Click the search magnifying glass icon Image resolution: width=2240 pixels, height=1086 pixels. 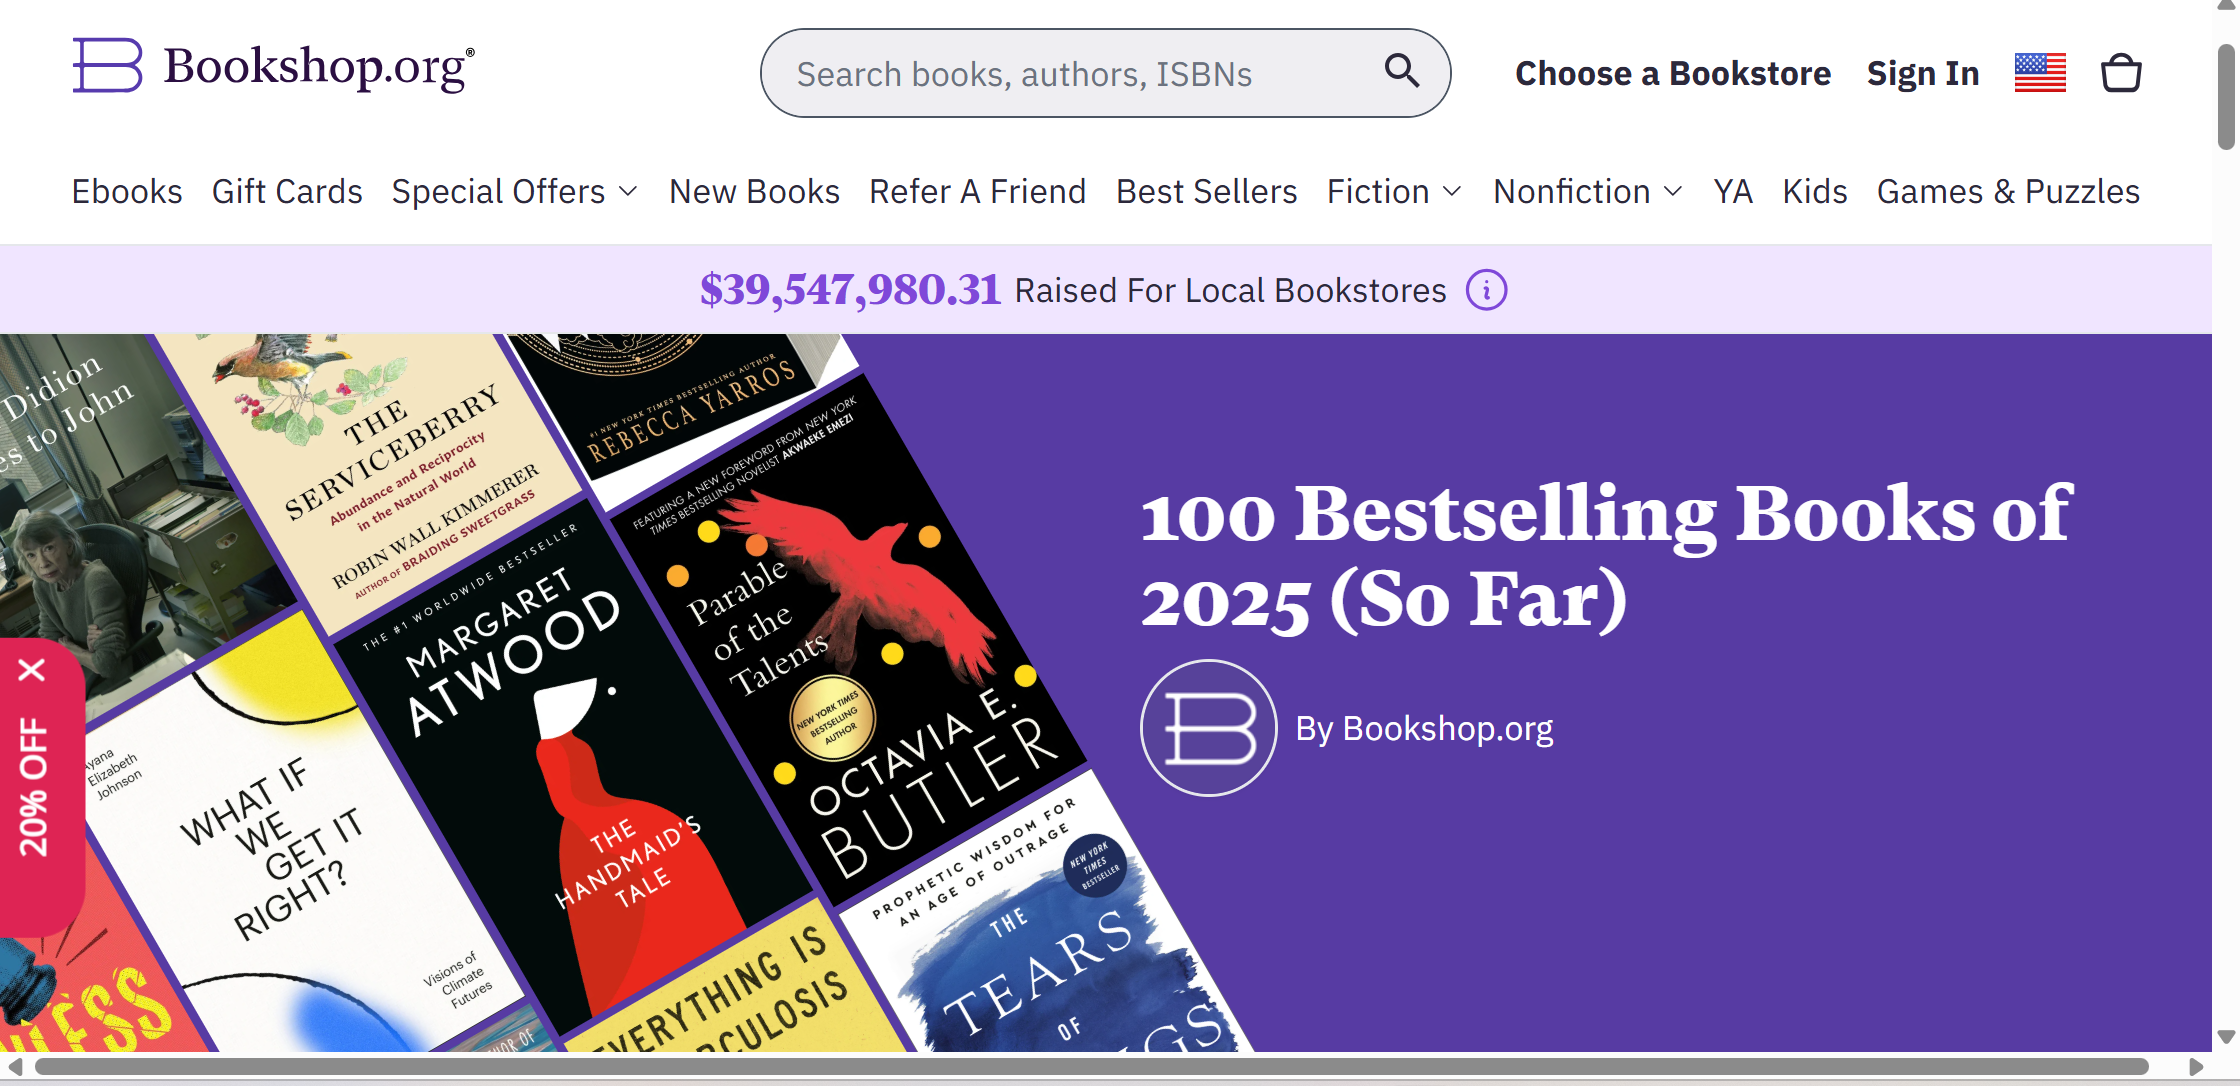[x=1401, y=71]
